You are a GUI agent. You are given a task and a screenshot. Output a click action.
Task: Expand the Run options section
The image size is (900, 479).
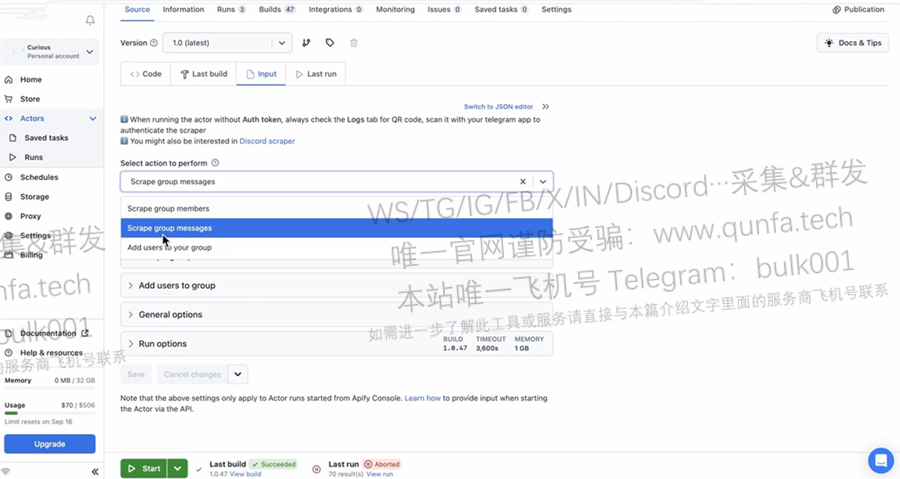click(336, 344)
